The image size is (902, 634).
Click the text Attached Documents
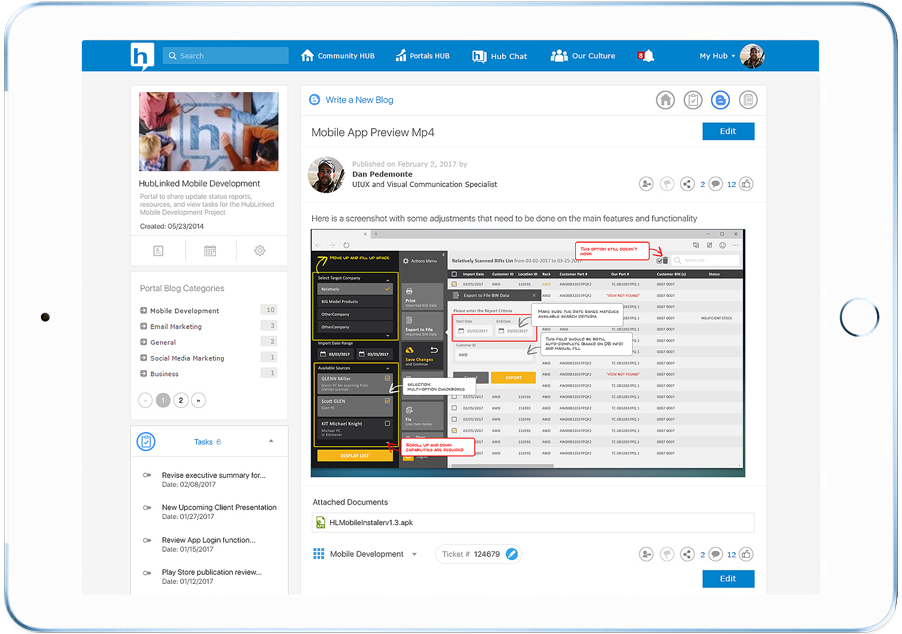350,502
